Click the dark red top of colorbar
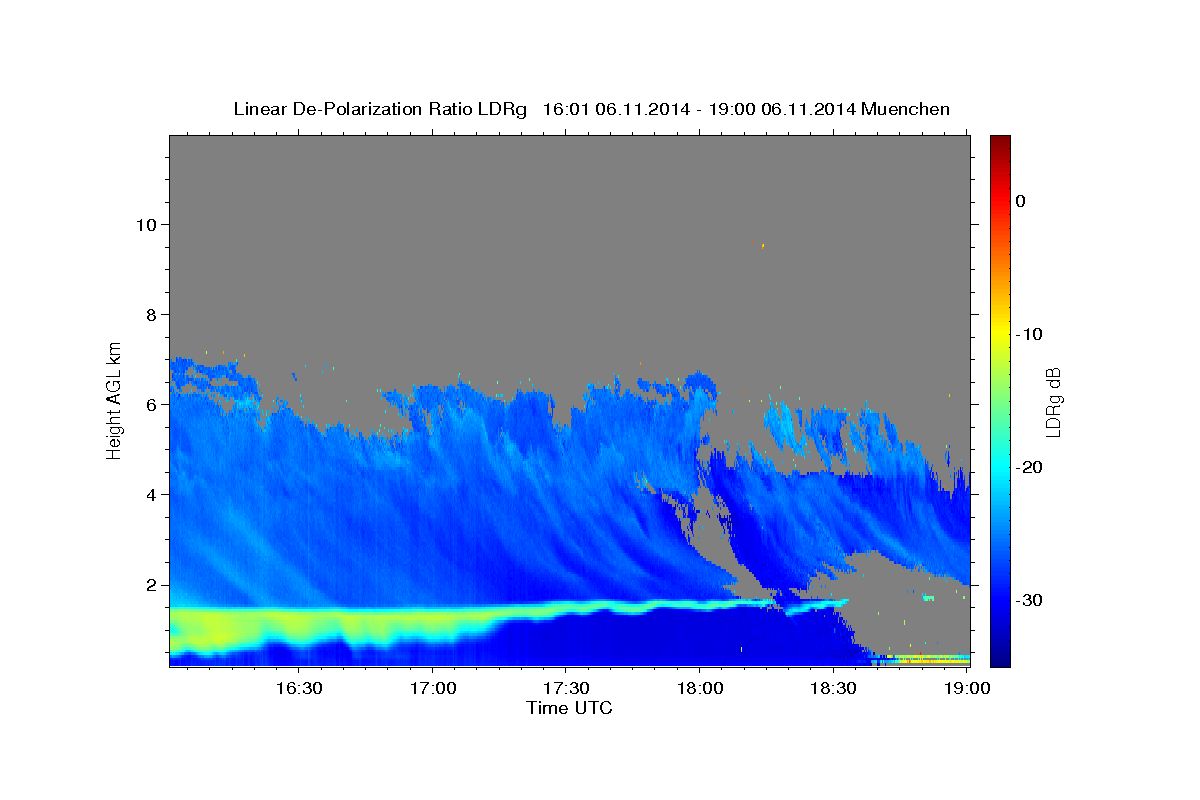The image size is (1200, 800). [1000, 143]
